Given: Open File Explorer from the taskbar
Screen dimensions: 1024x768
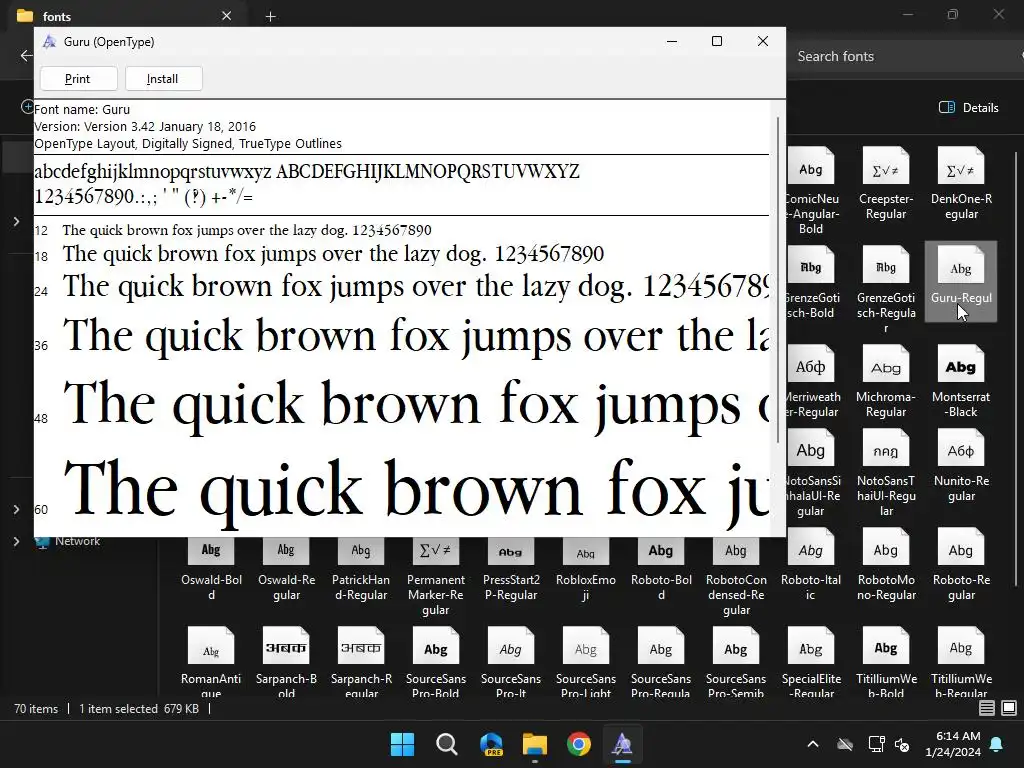Looking at the screenshot, I should click(x=535, y=744).
